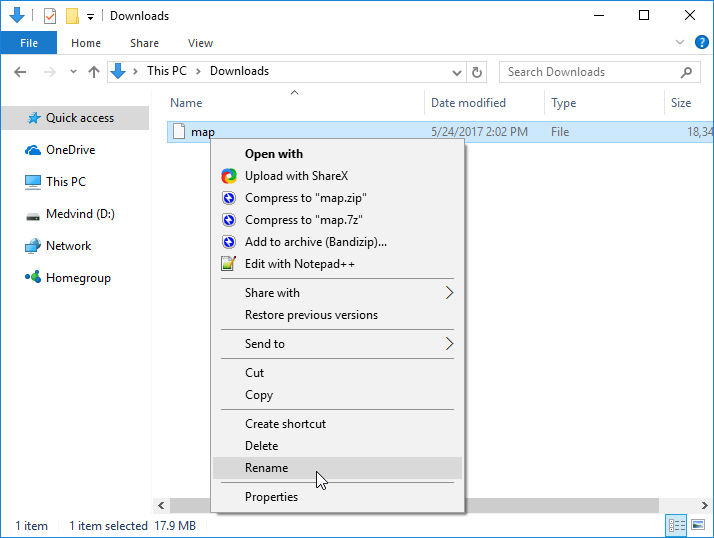Click the blue download arrow icon in the title bar
Viewport: 714px width, 538px height.
(17, 15)
